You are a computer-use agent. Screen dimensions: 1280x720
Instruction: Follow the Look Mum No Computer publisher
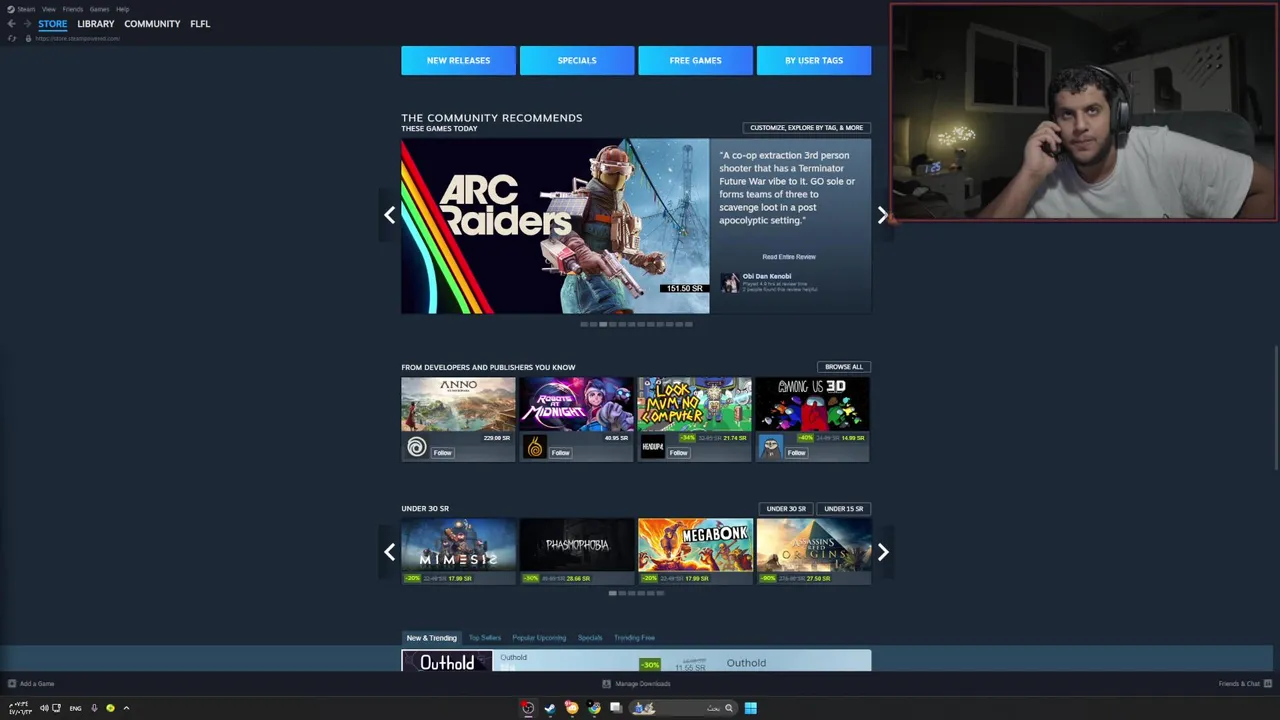pos(678,453)
